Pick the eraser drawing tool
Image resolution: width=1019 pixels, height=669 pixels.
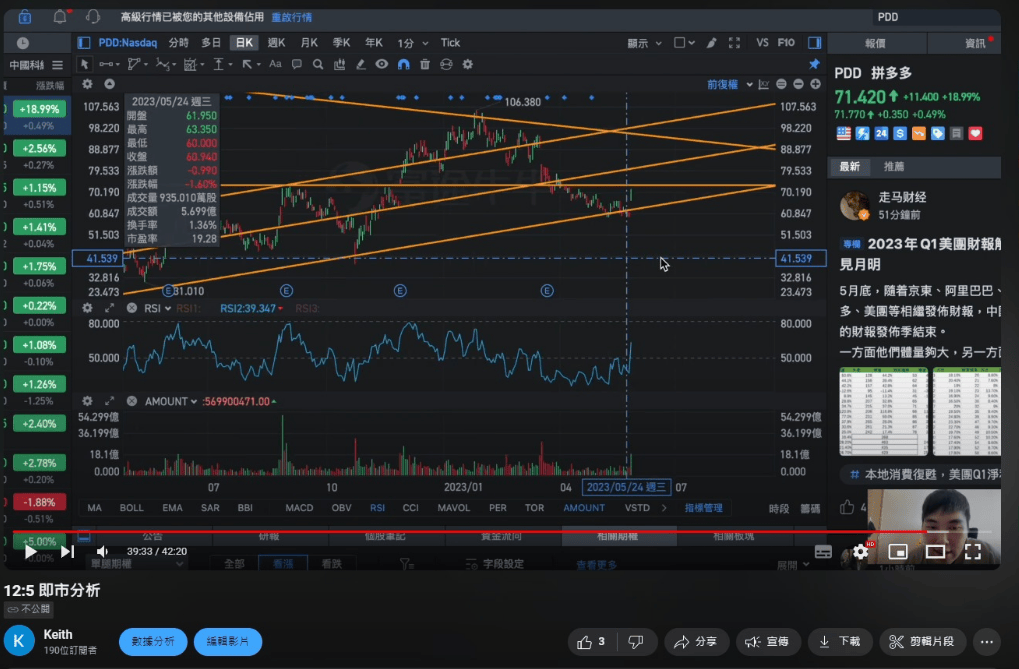361,64
